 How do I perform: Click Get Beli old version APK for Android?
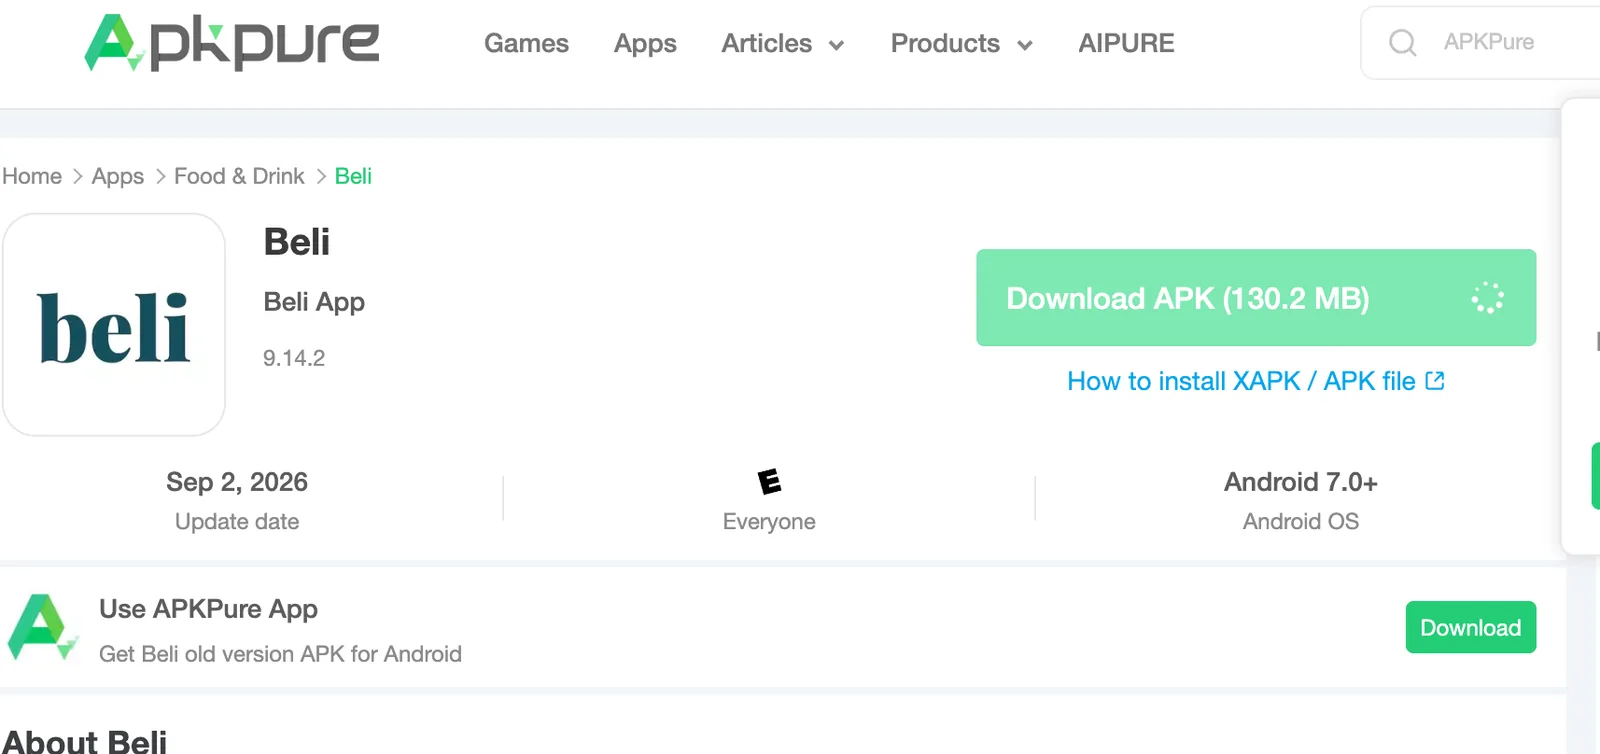click(280, 654)
